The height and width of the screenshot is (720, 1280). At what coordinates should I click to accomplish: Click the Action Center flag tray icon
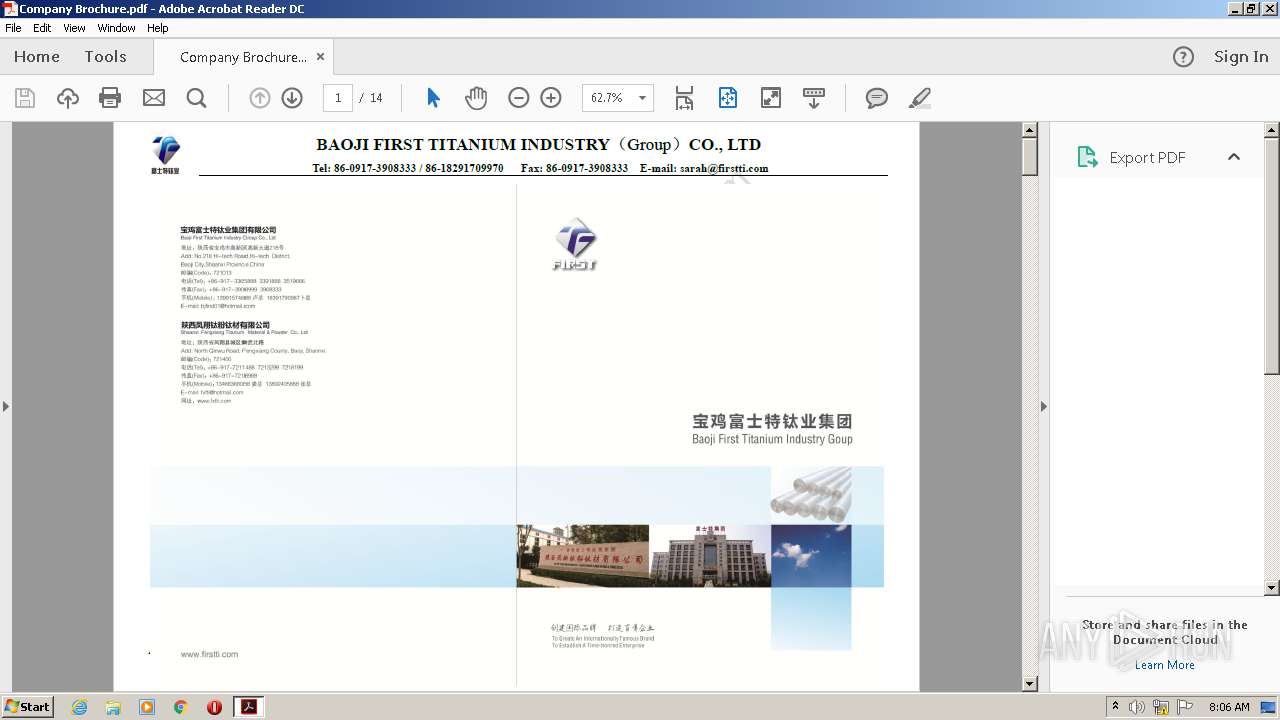[x=1185, y=707]
